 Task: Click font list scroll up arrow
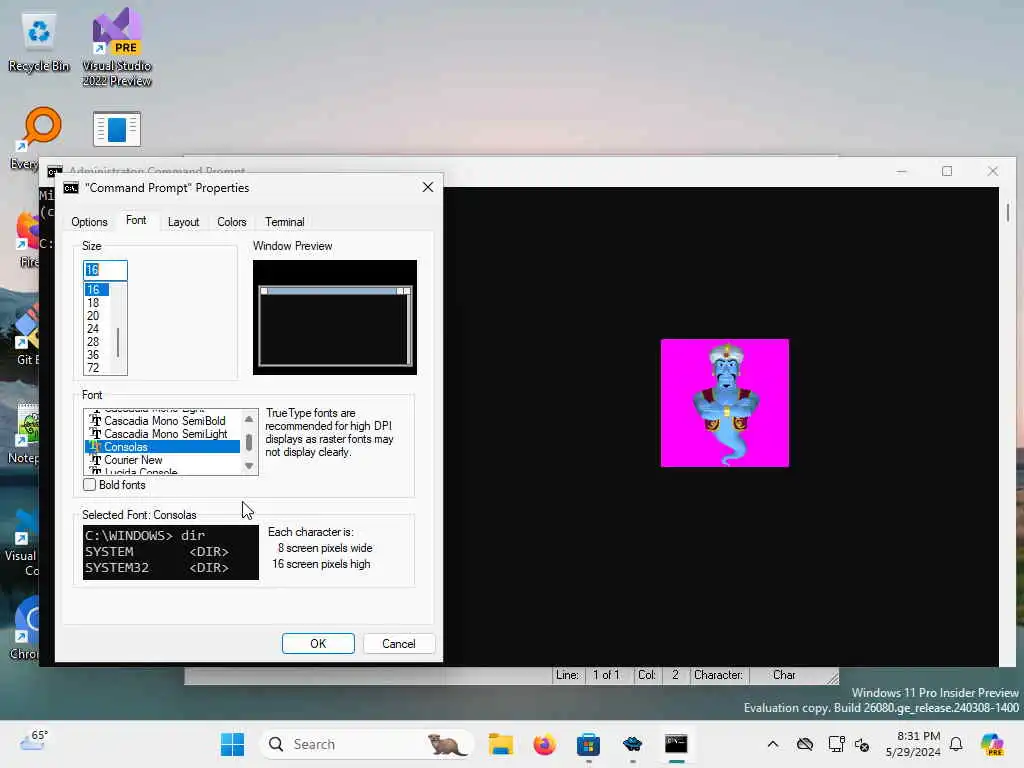click(x=249, y=419)
